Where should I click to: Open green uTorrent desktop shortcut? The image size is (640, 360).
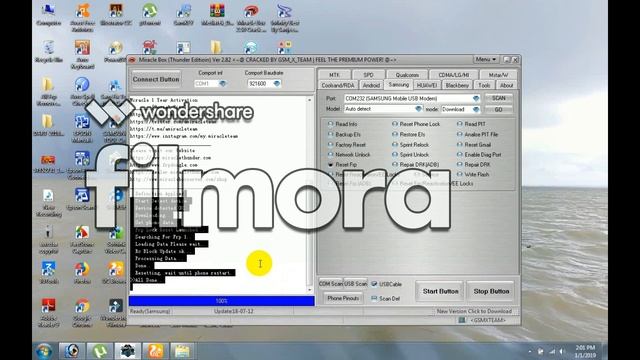pos(150,15)
